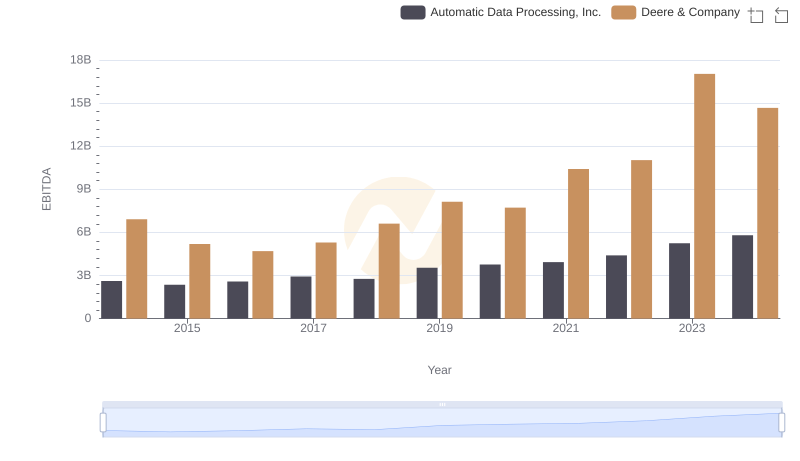Click the Deere 2019 bar

point(452,260)
